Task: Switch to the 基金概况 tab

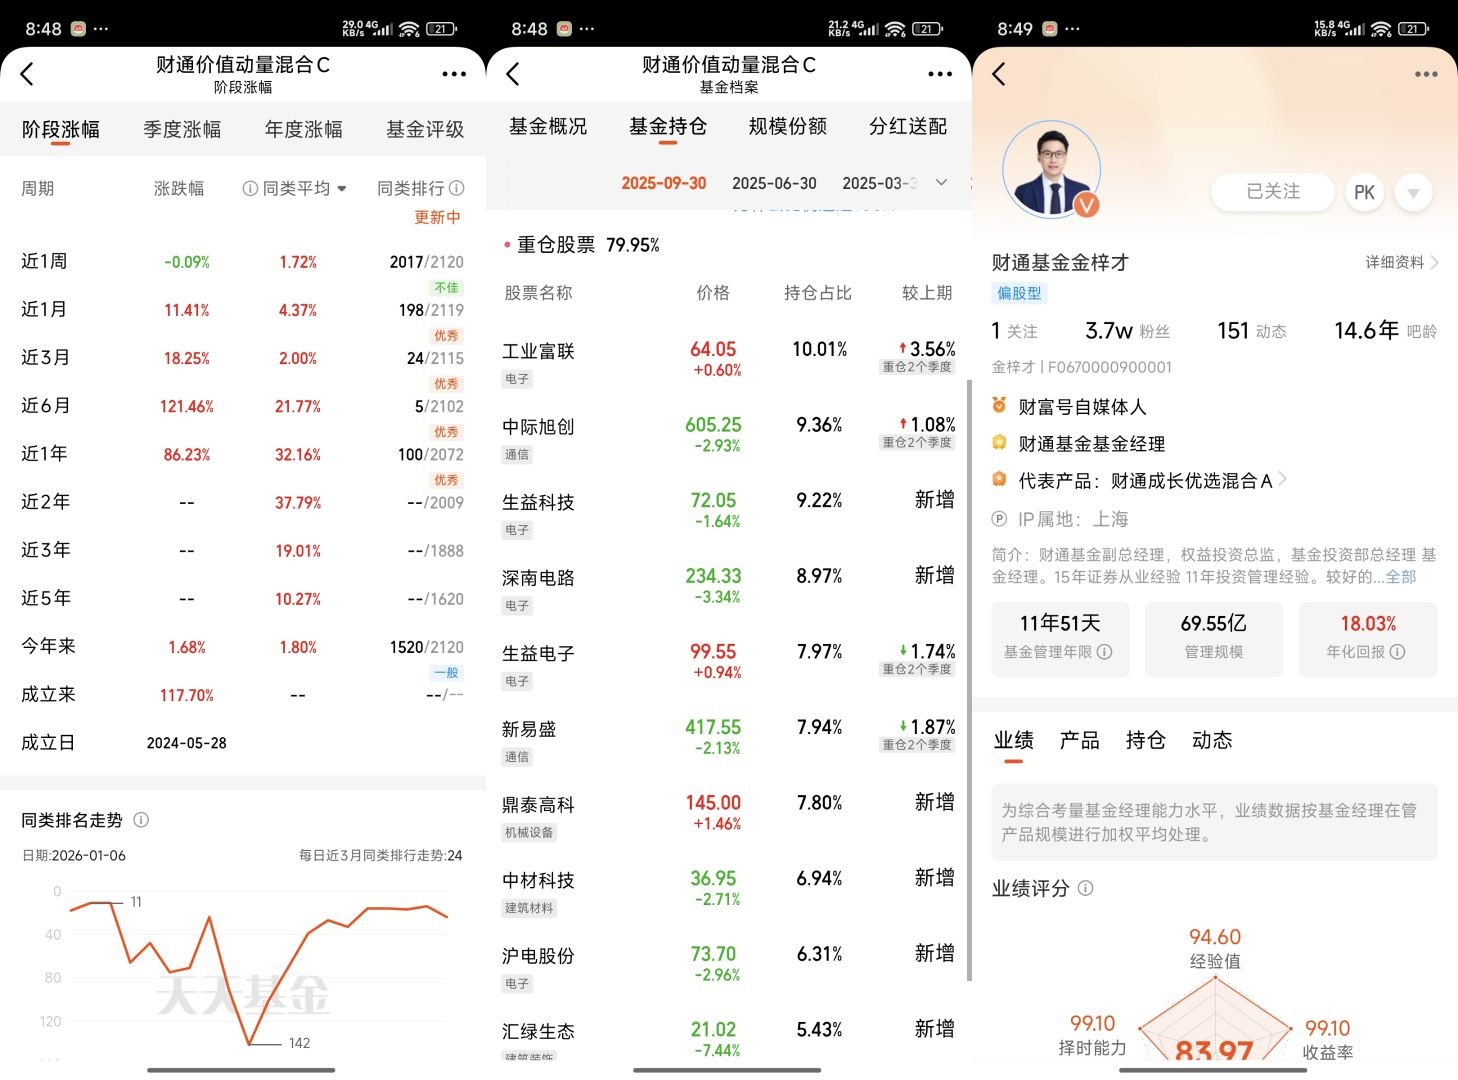Action: (548, 127)
